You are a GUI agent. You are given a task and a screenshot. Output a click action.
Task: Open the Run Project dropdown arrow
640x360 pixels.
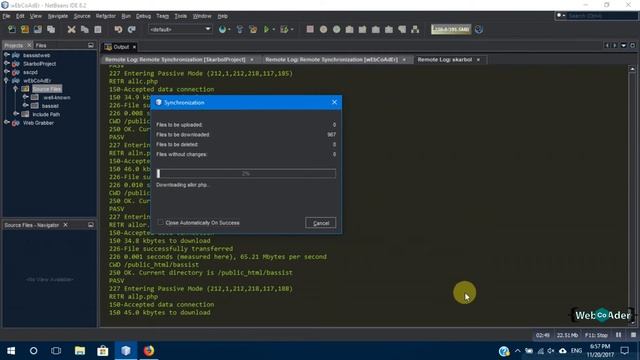[273, 30]
